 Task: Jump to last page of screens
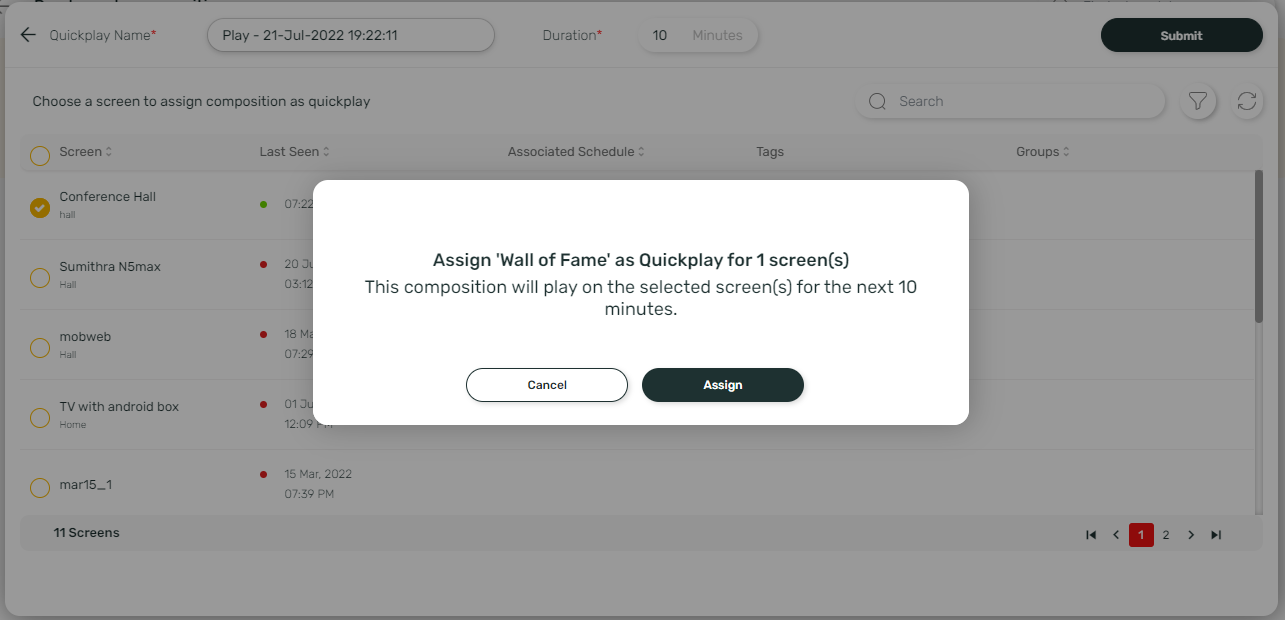pyautogui.click(x=1216, y=535)
